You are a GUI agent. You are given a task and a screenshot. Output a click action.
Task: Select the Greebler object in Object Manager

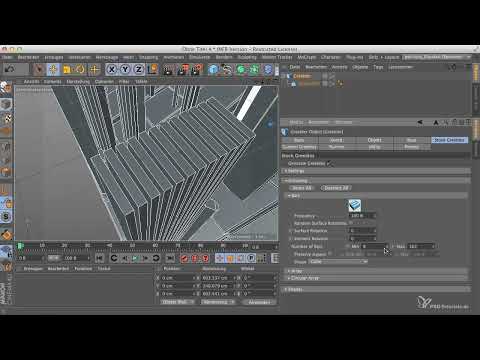click(x=302, y=76)
